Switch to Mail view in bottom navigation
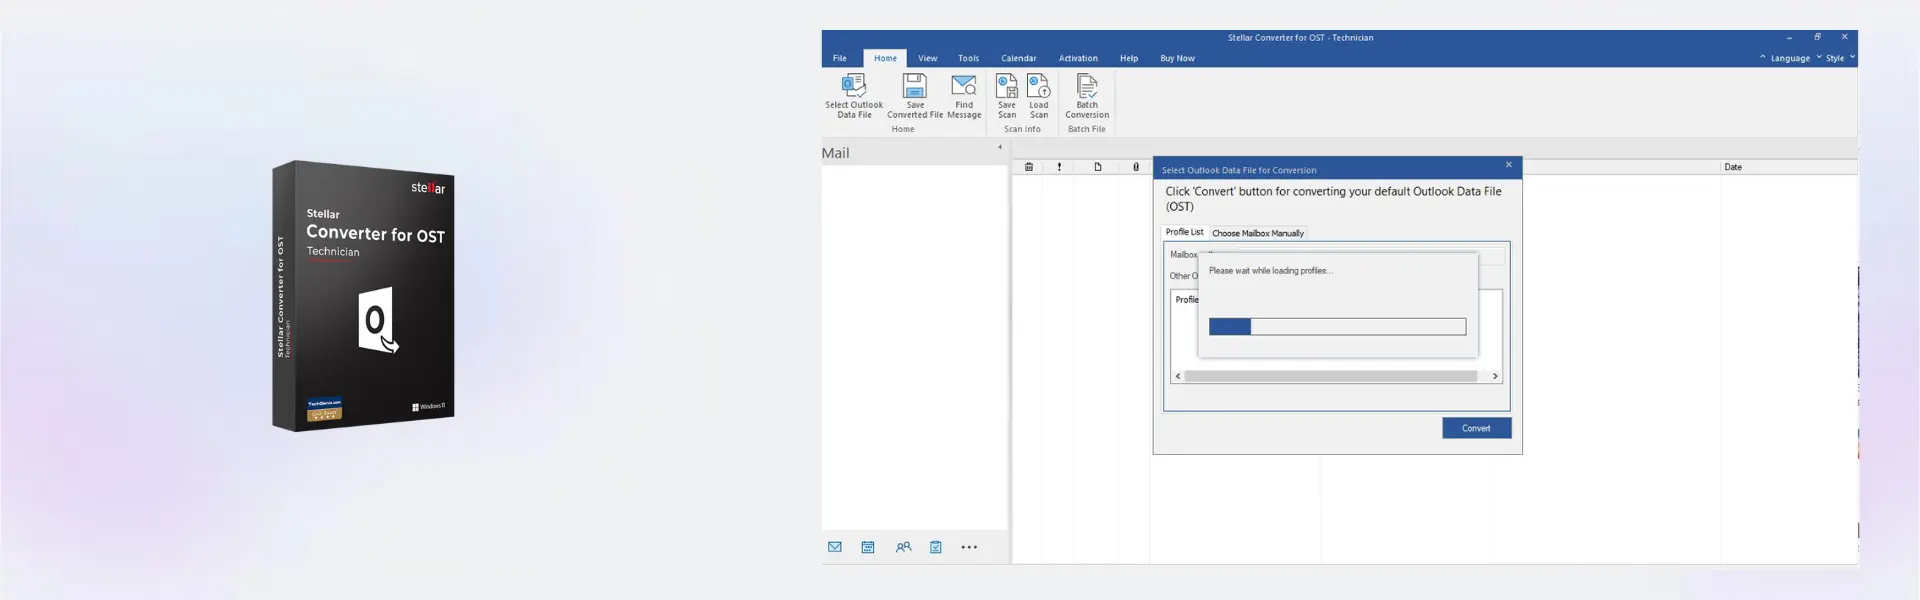The width and height of the screenshot is (1920, 600). [835, 547]
